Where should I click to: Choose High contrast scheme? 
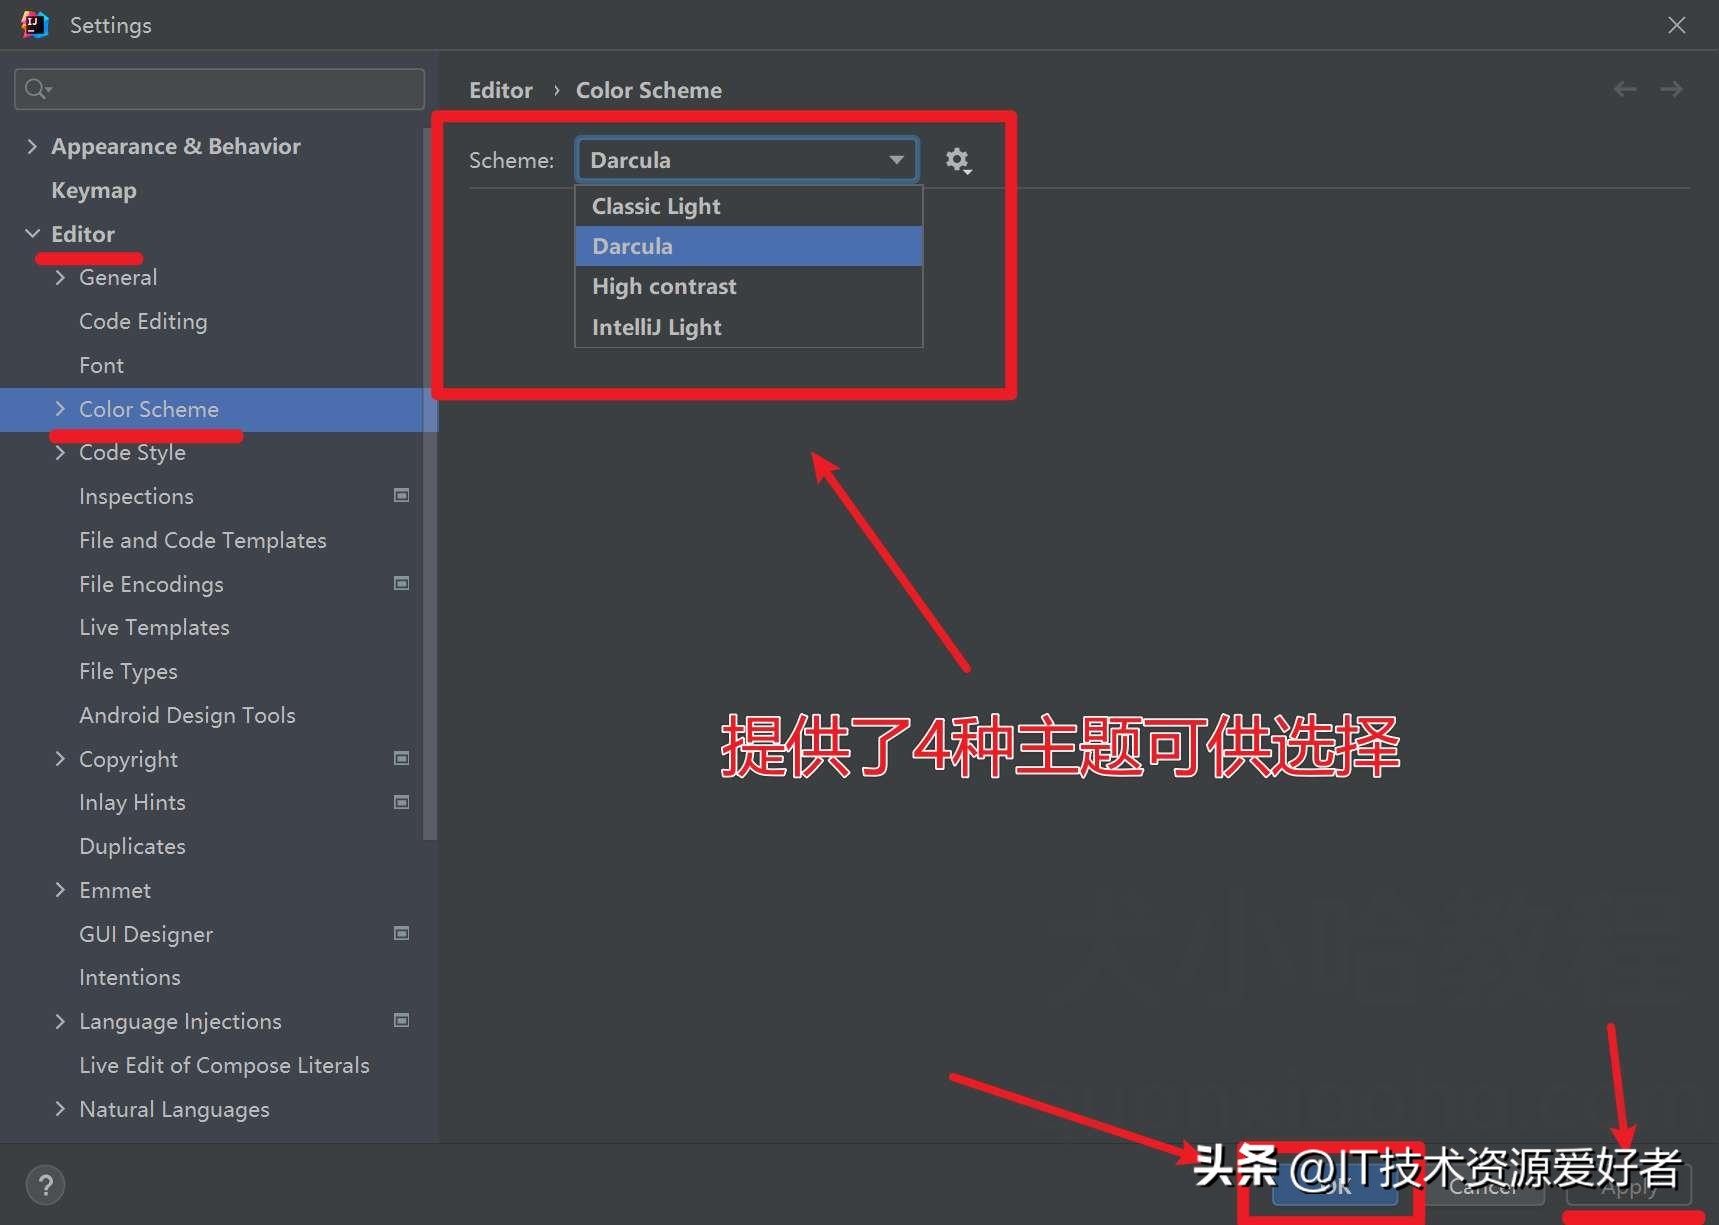click(x=748, y=286)
